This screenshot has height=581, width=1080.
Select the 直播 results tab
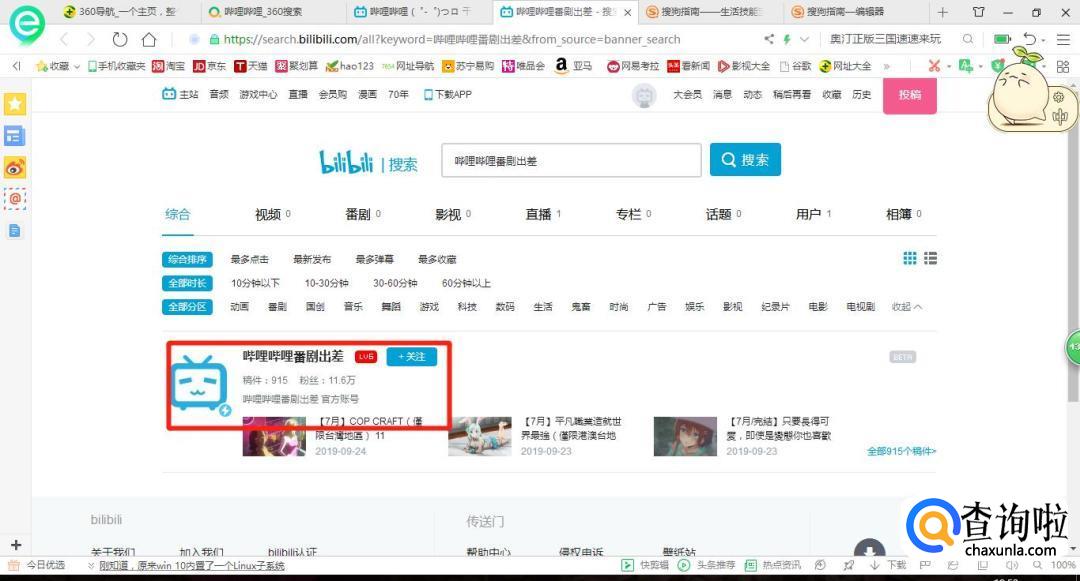click(543, 214)
